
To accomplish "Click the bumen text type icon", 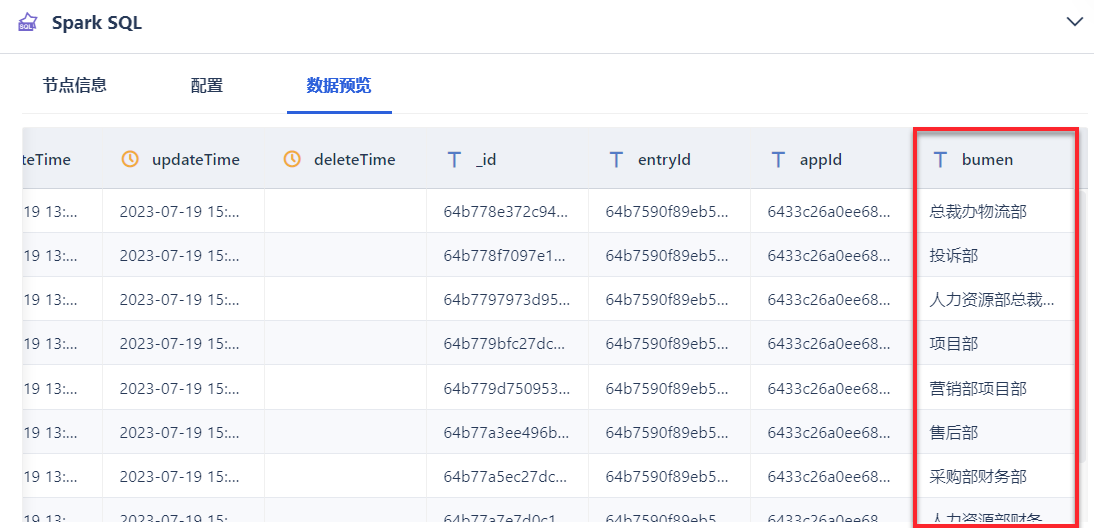I will click(940, 160).
